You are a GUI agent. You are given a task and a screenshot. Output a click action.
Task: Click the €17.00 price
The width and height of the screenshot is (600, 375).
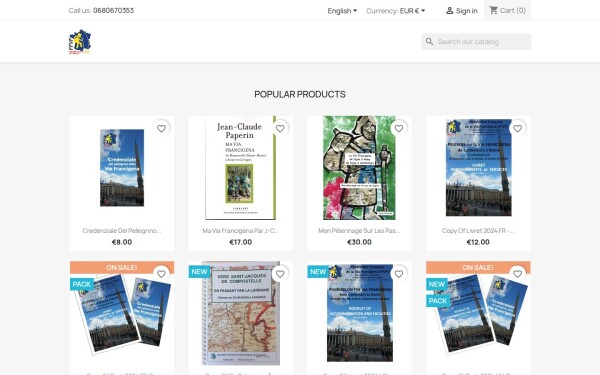(241, 242)
